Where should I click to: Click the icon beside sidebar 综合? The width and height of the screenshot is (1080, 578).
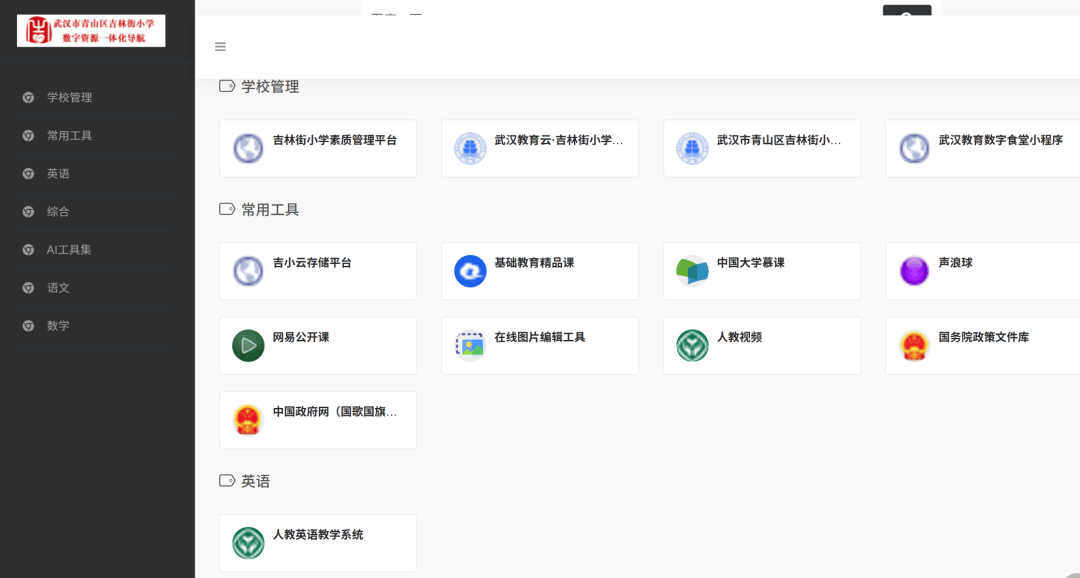click(x=28, y=211)
